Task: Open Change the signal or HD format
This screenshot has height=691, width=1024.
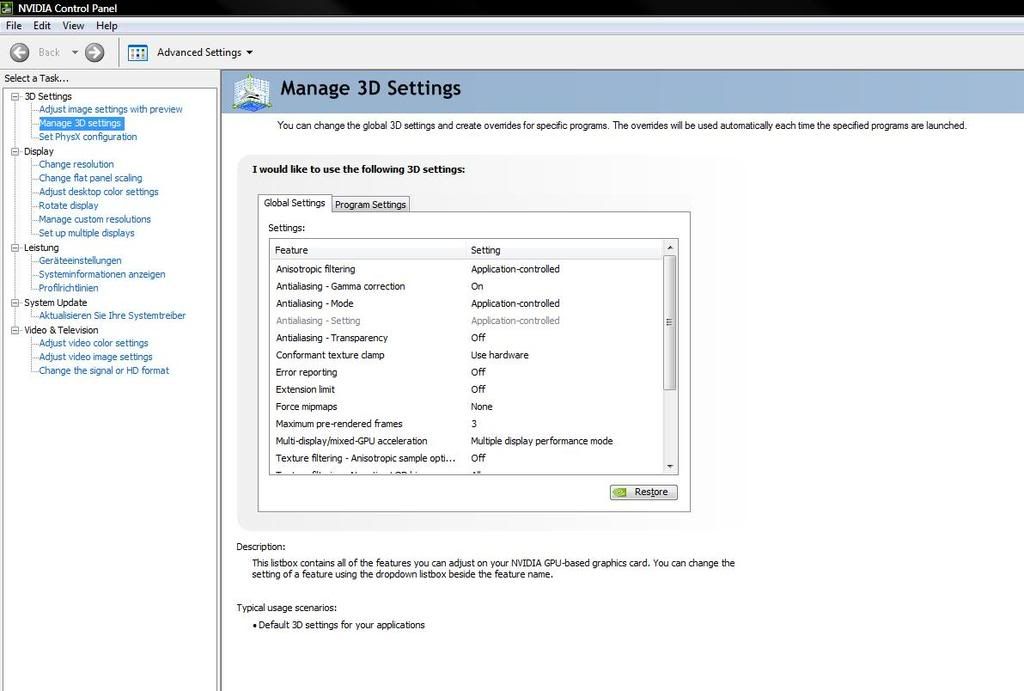Action: tap(104, 370)
